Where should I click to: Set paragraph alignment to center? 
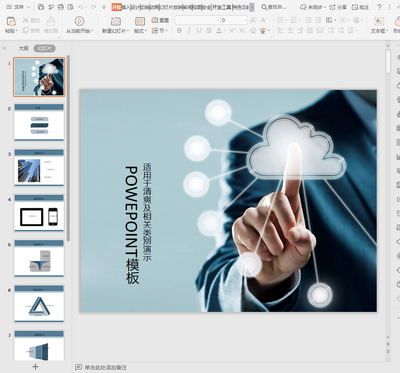tap(290, 31)
